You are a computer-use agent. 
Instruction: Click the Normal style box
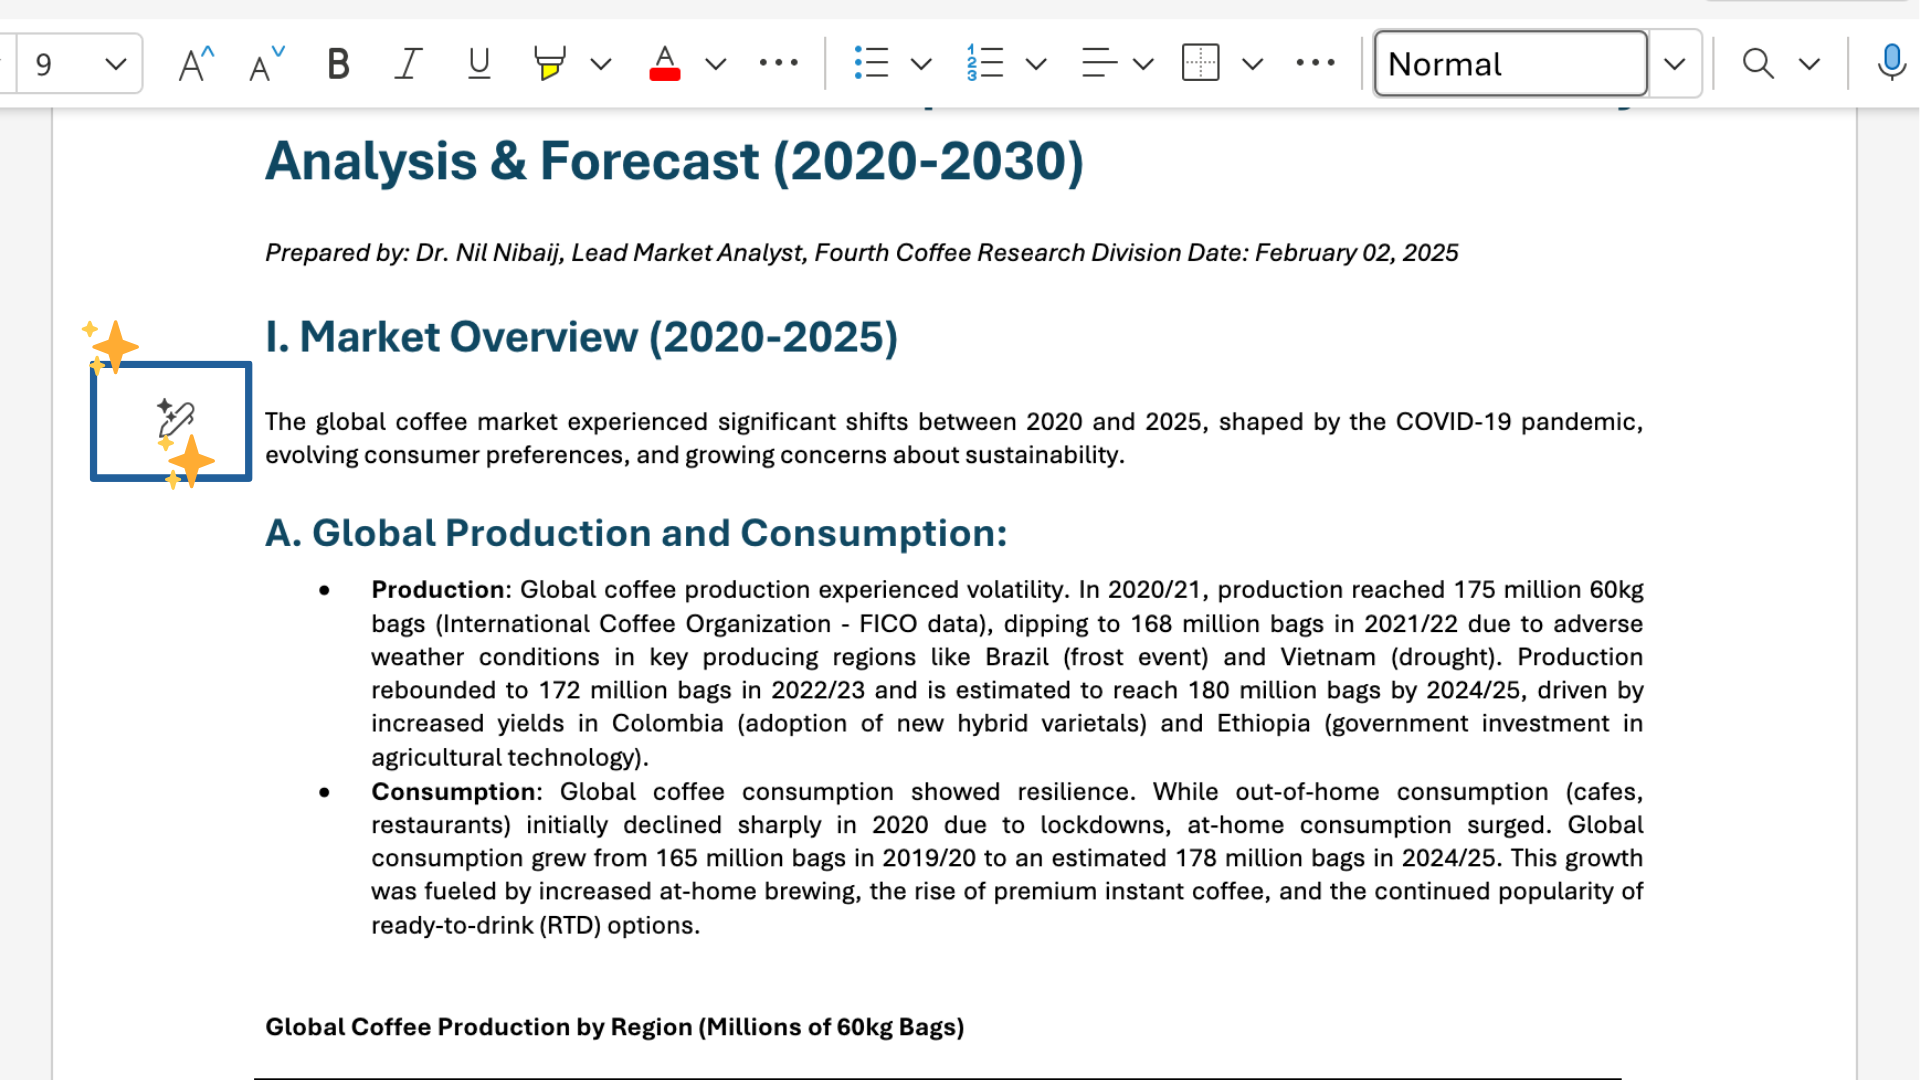click(x=1510, y=64)
